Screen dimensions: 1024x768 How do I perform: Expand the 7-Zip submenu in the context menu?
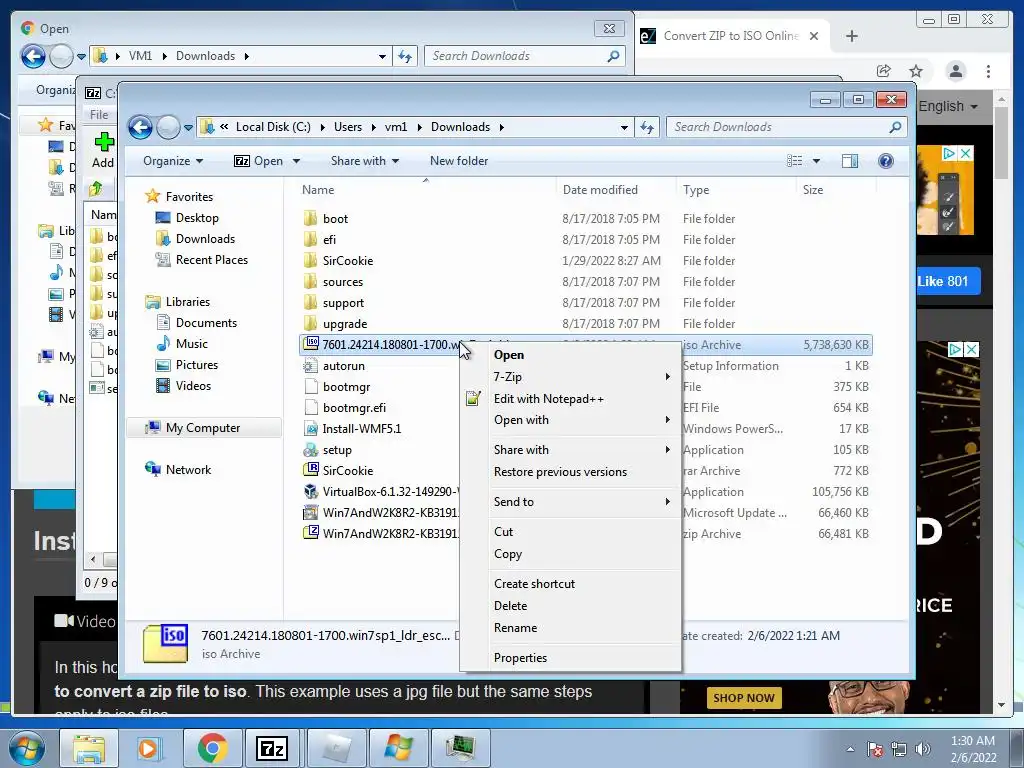(x=582, y=377)
